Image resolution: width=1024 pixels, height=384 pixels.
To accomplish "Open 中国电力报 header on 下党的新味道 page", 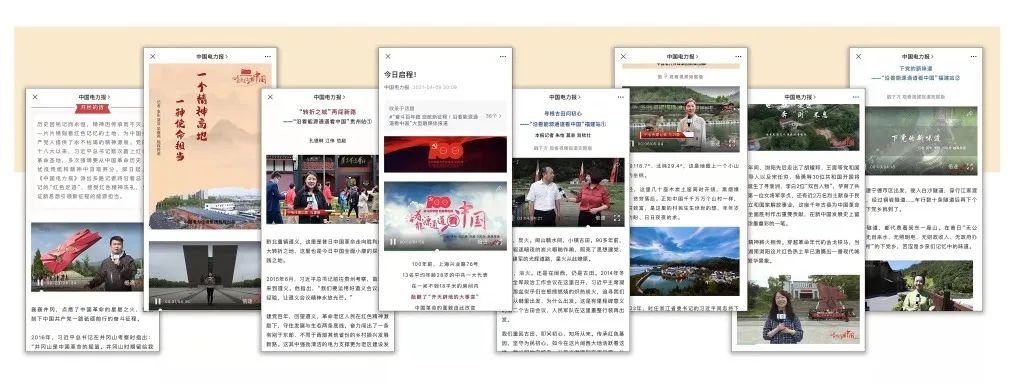I will point(917,57).
